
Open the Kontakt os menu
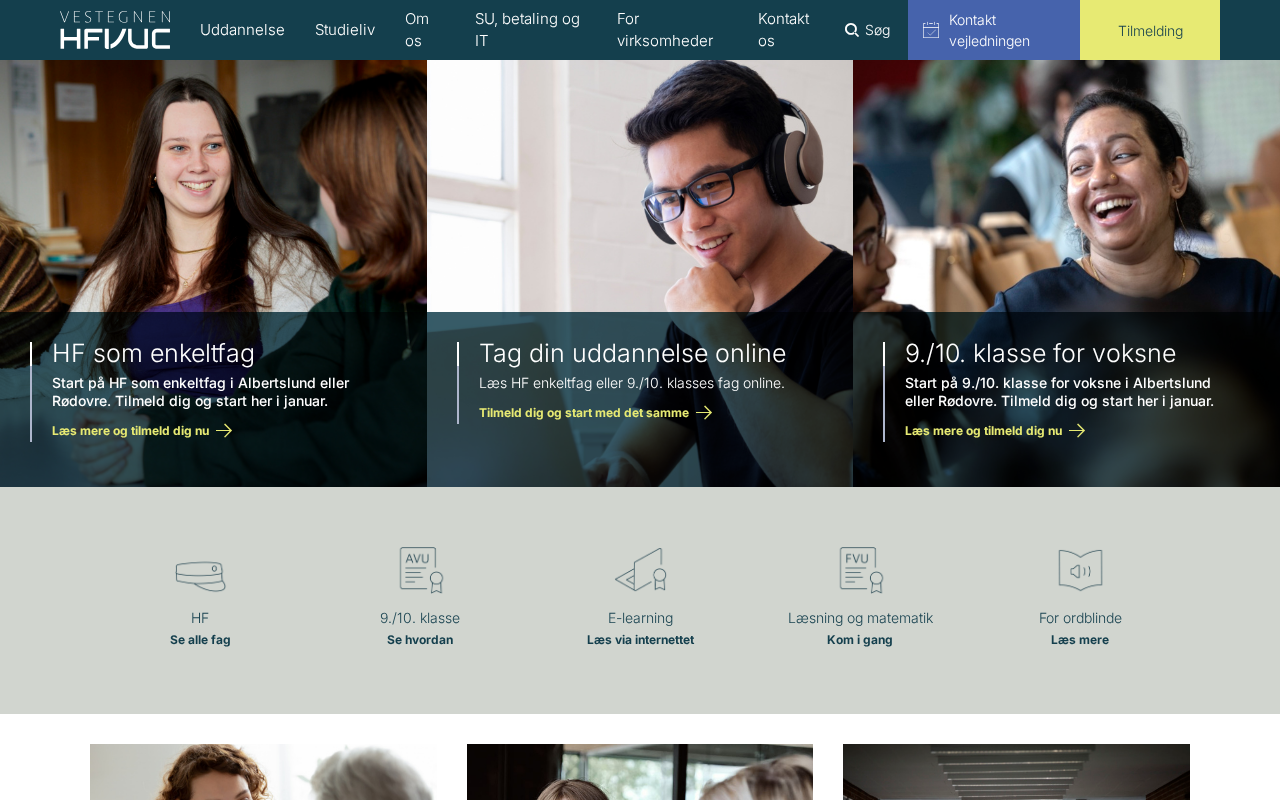coord(784,30)
